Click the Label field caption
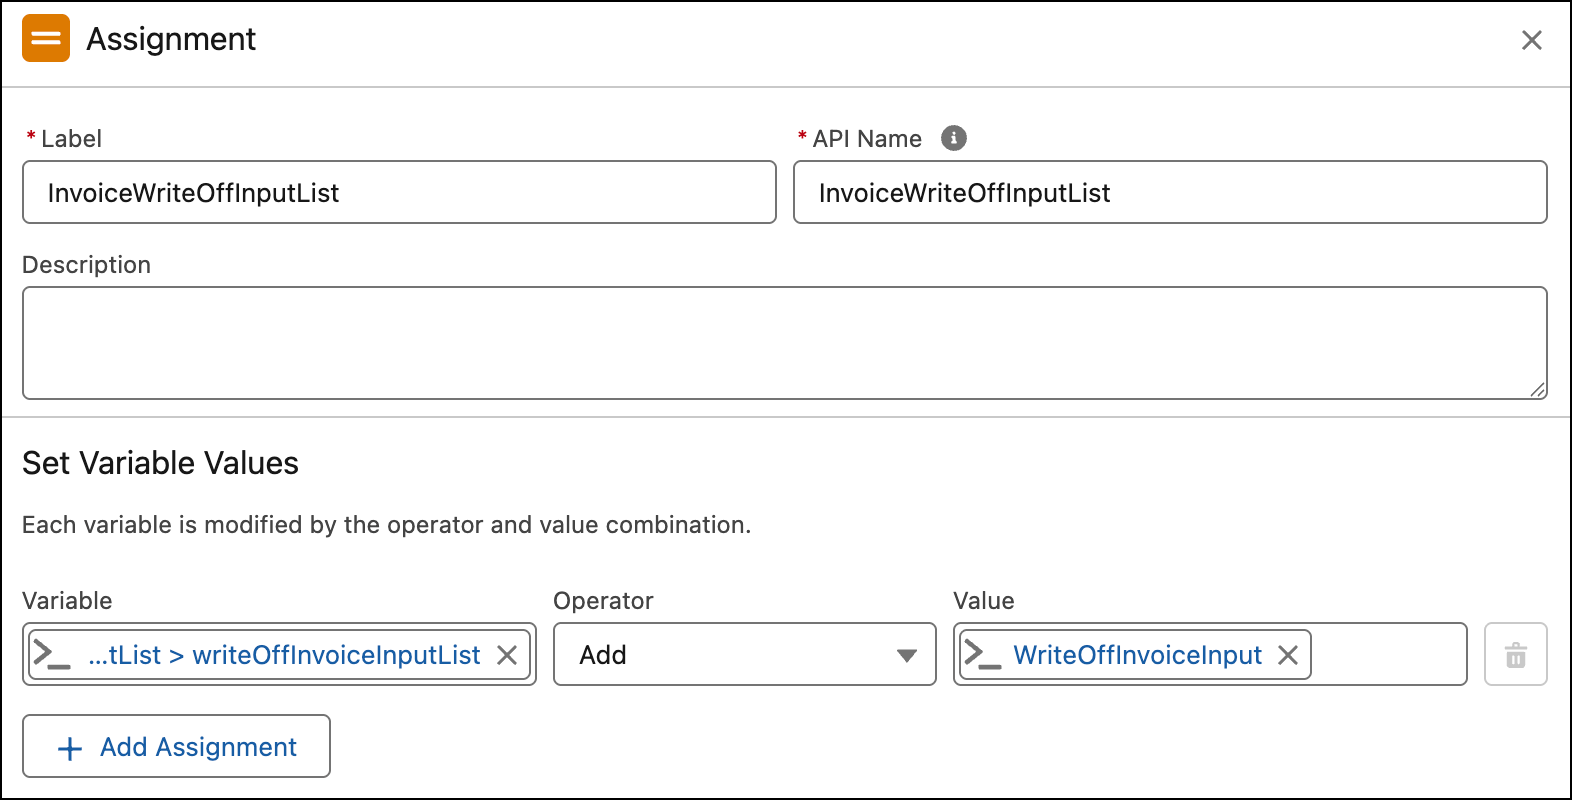Viewport: 1572px width, 800px height. pos(71,139)
